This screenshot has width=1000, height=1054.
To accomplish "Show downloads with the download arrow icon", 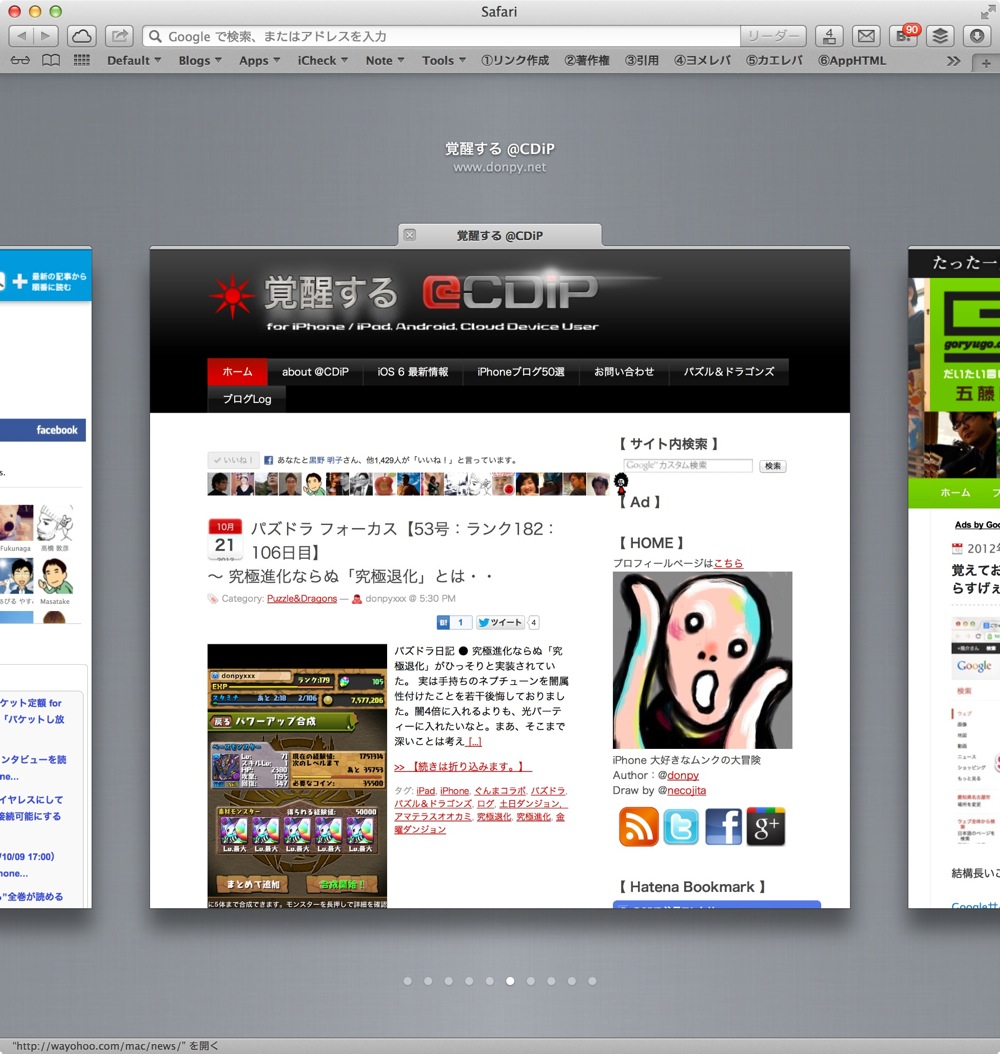I will click(976, 36).
